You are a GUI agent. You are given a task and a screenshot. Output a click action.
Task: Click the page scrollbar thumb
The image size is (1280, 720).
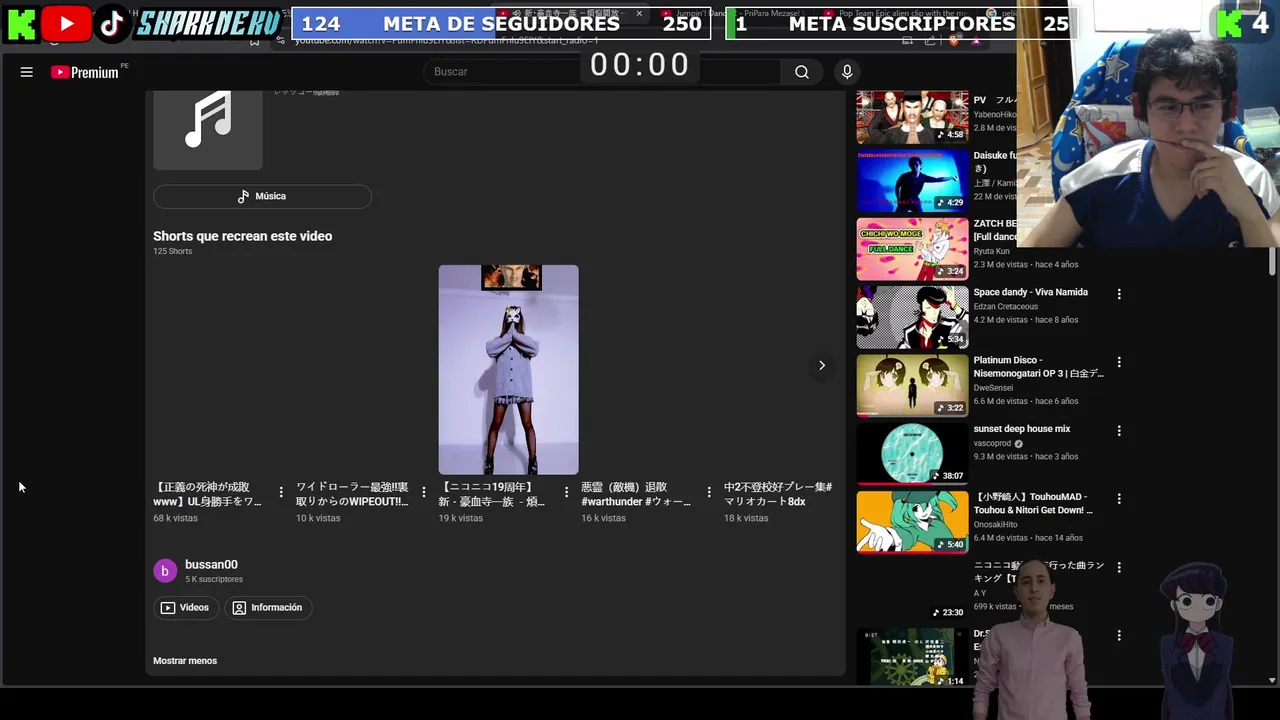point(1272,260)
